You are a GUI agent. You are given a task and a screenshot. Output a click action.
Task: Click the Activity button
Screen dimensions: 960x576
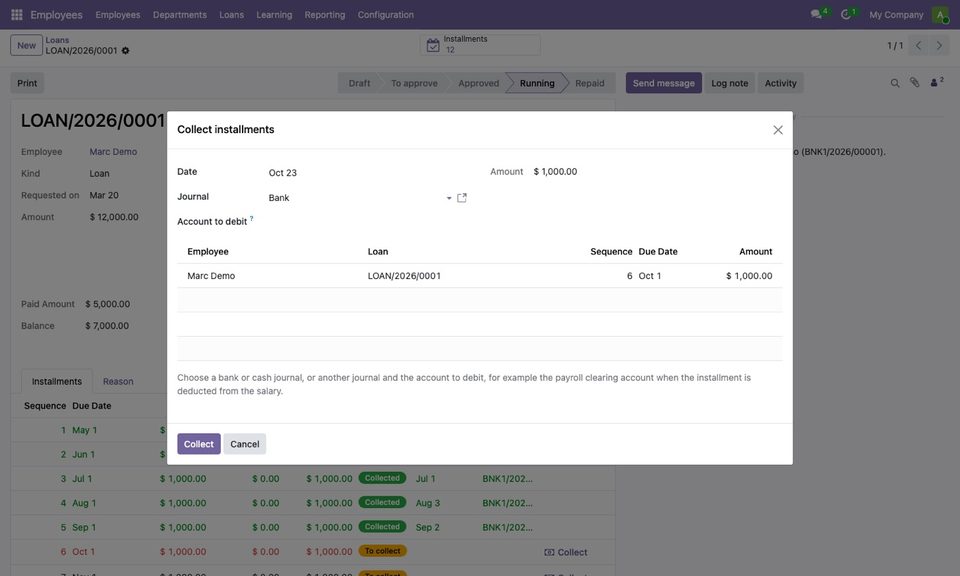pos(781,83)
